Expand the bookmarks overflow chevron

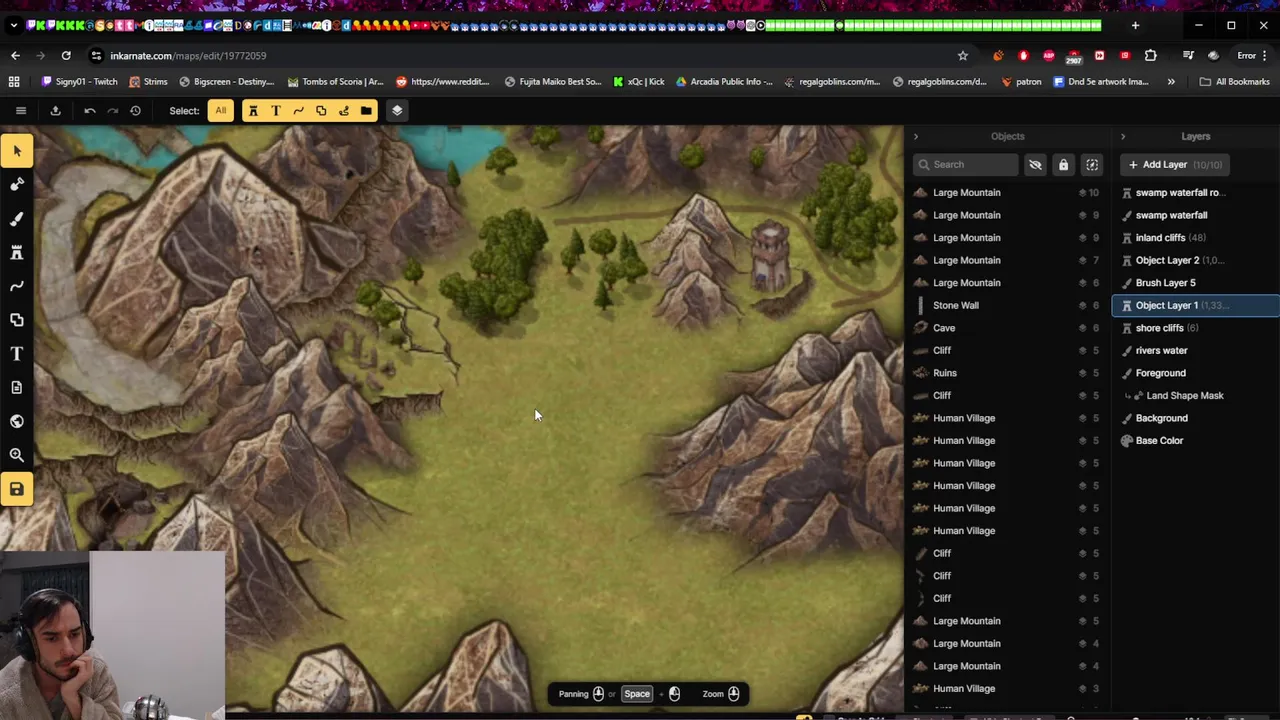pyautogui.click(x=1171, y=82)
